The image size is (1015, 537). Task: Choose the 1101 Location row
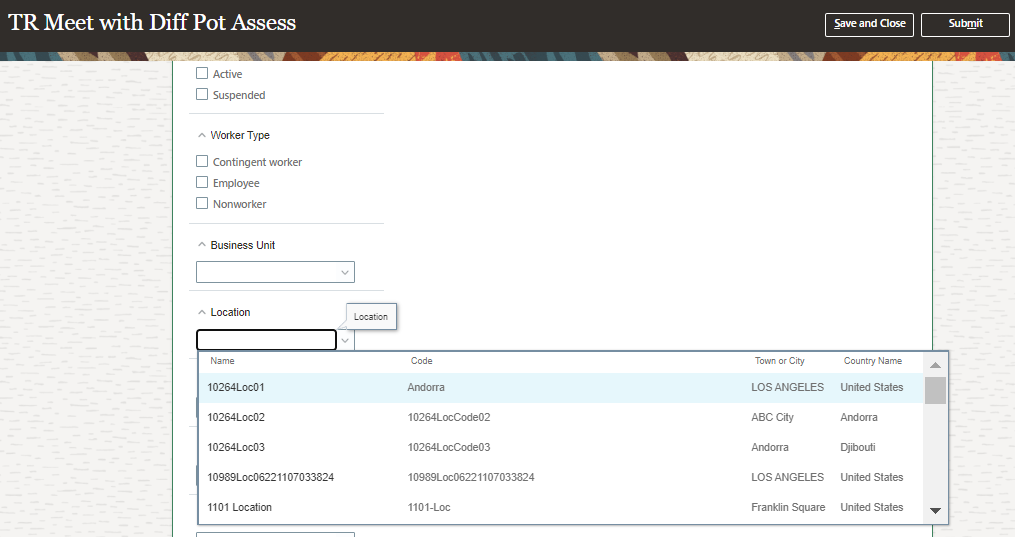click(561, 507)
